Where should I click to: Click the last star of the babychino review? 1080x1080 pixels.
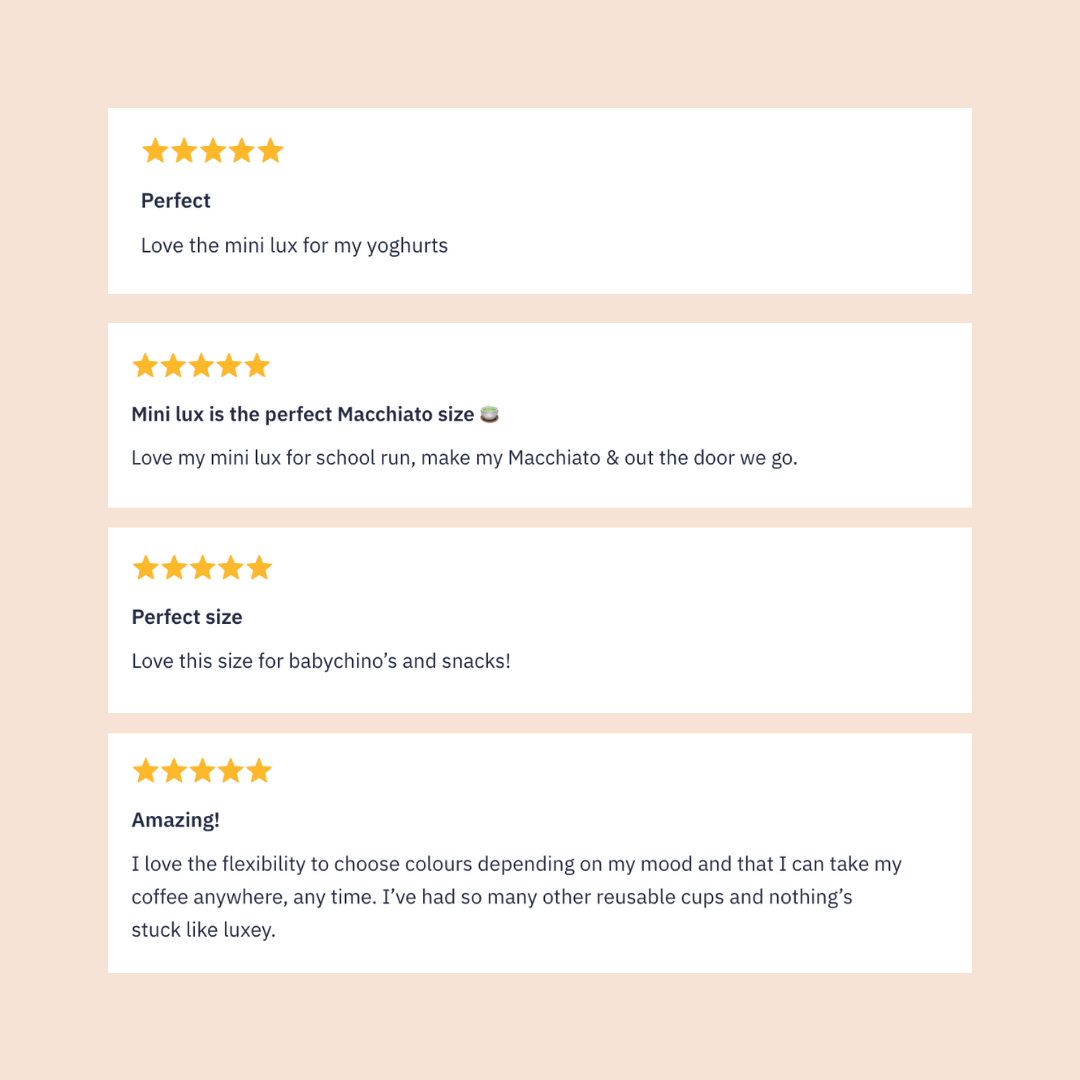coord(259,569)
